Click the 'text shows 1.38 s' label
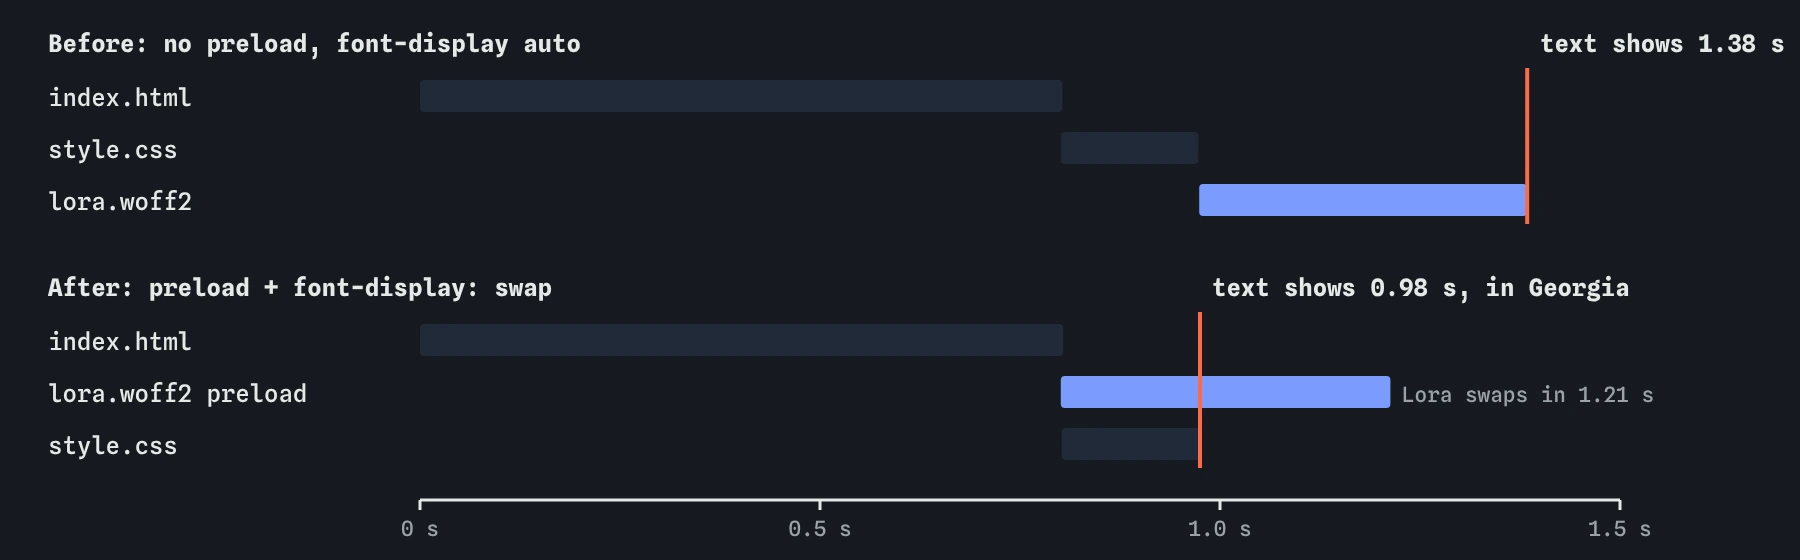The image size is (1800, 560). [x=1662, y=44]
